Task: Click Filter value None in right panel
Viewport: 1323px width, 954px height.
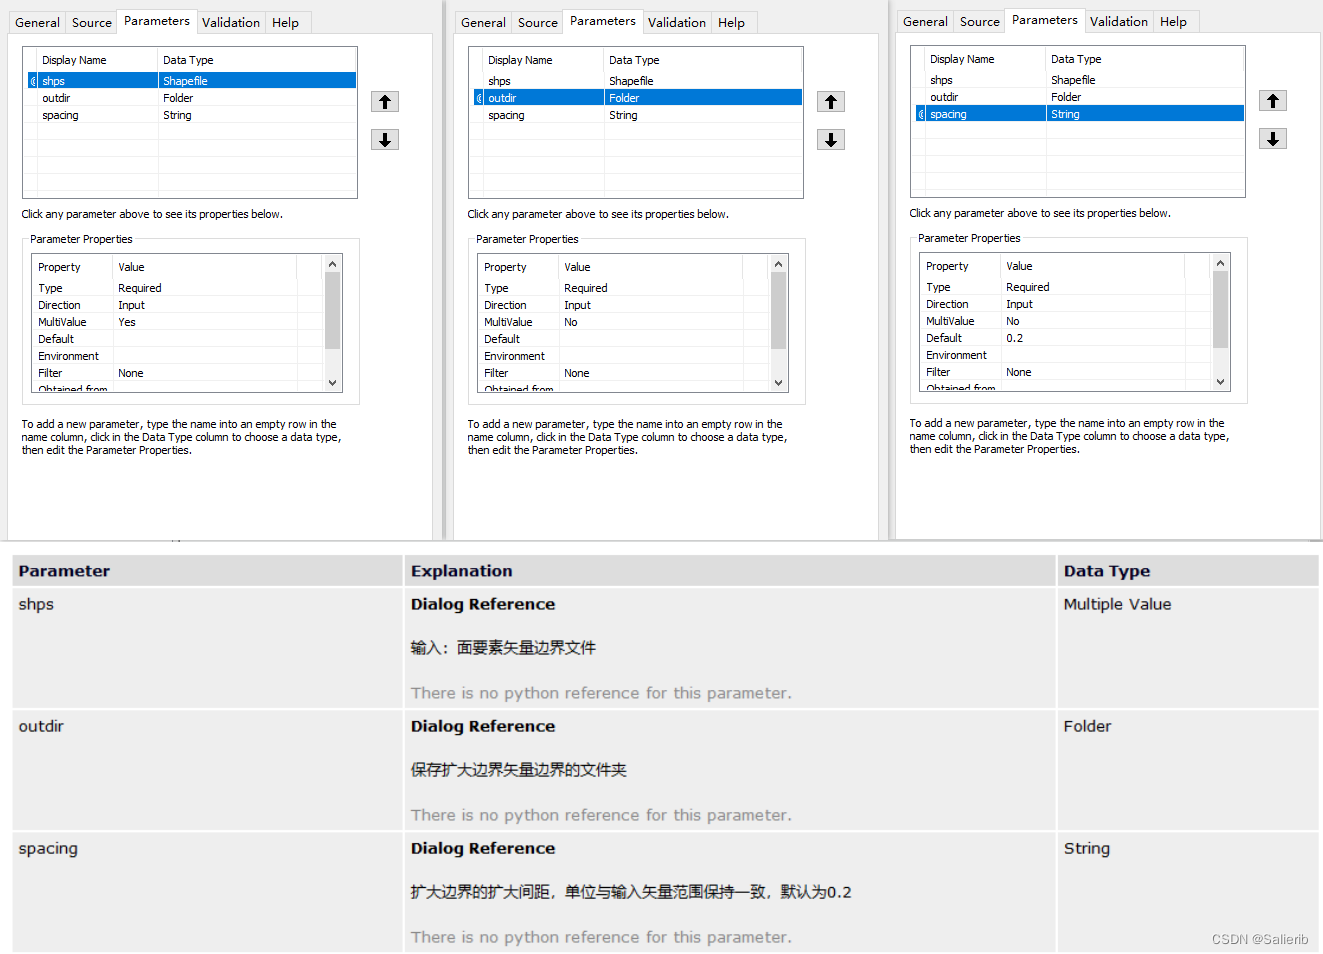Action: pyautogui.click(x=1019, y=372)
